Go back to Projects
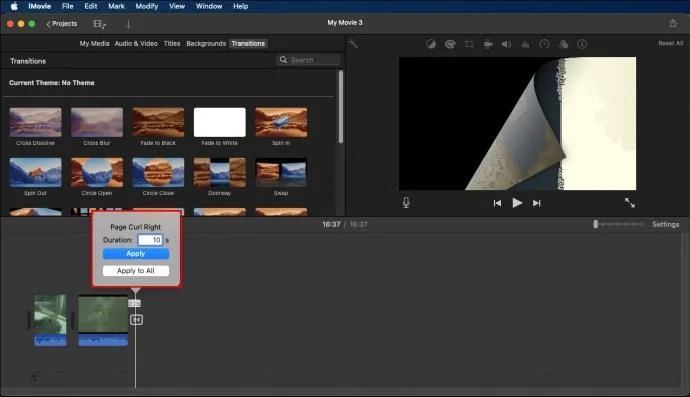 [x=62, y=24]
